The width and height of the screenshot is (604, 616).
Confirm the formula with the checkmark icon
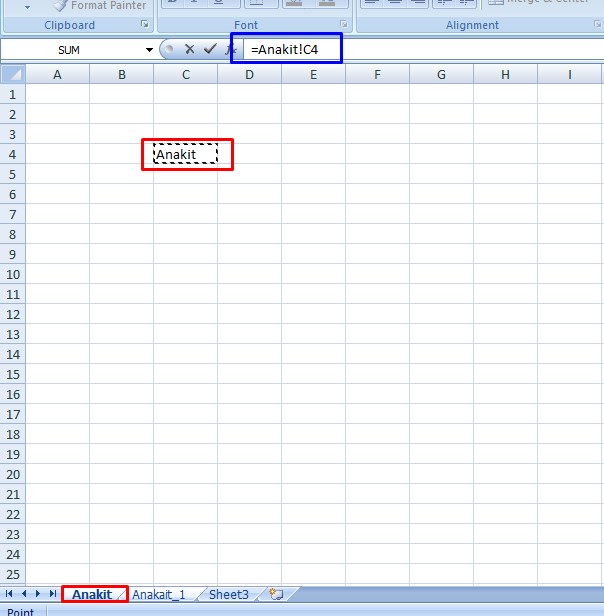coord(210,50)
